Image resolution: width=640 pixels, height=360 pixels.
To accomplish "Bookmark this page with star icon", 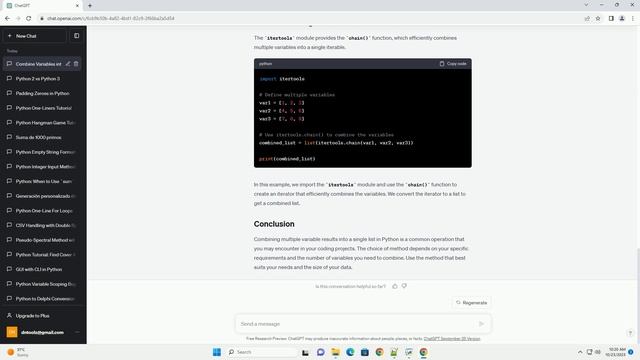I will (598, 18).
